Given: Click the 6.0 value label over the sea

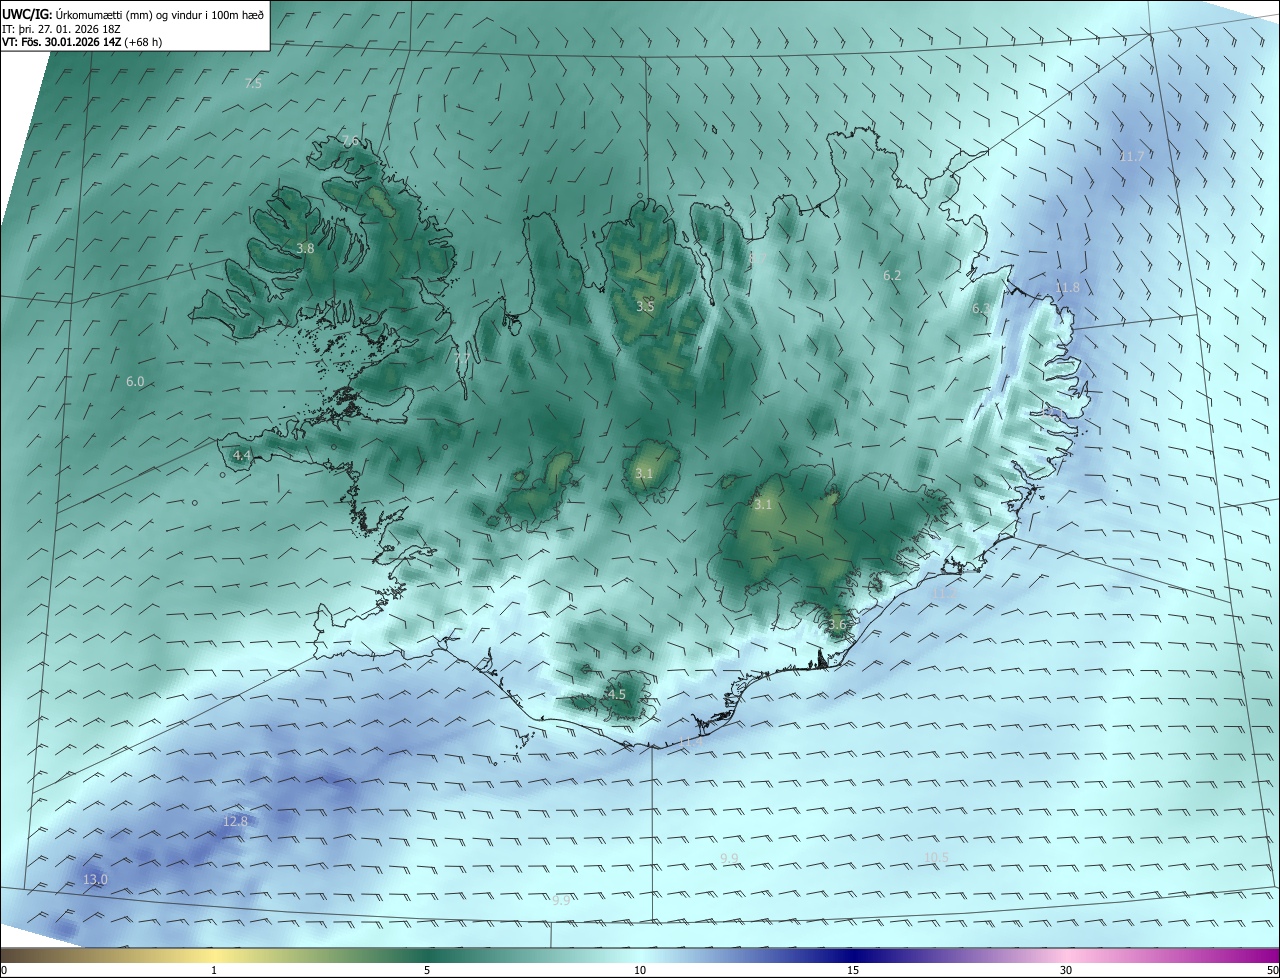Looking at the screenshot, I should [x=135, y=382].
